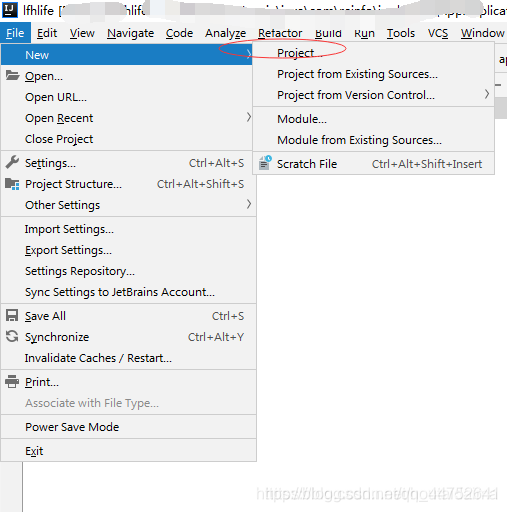The width and height of the screenshot is (507, 512).
Task: Expand the Other Settings submenu arrow
Action: click(248, 204)
